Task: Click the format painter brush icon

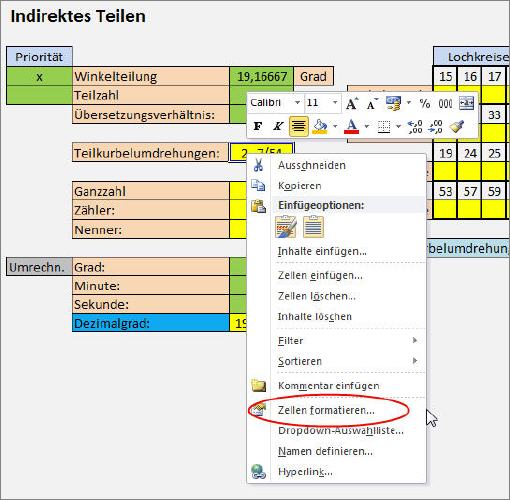Action: point(457,126)
